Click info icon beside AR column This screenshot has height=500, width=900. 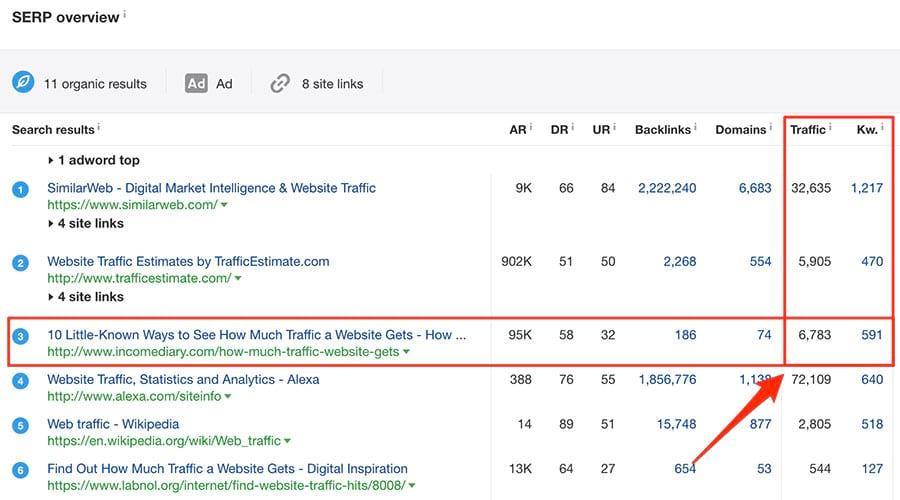tap(531, 127)
